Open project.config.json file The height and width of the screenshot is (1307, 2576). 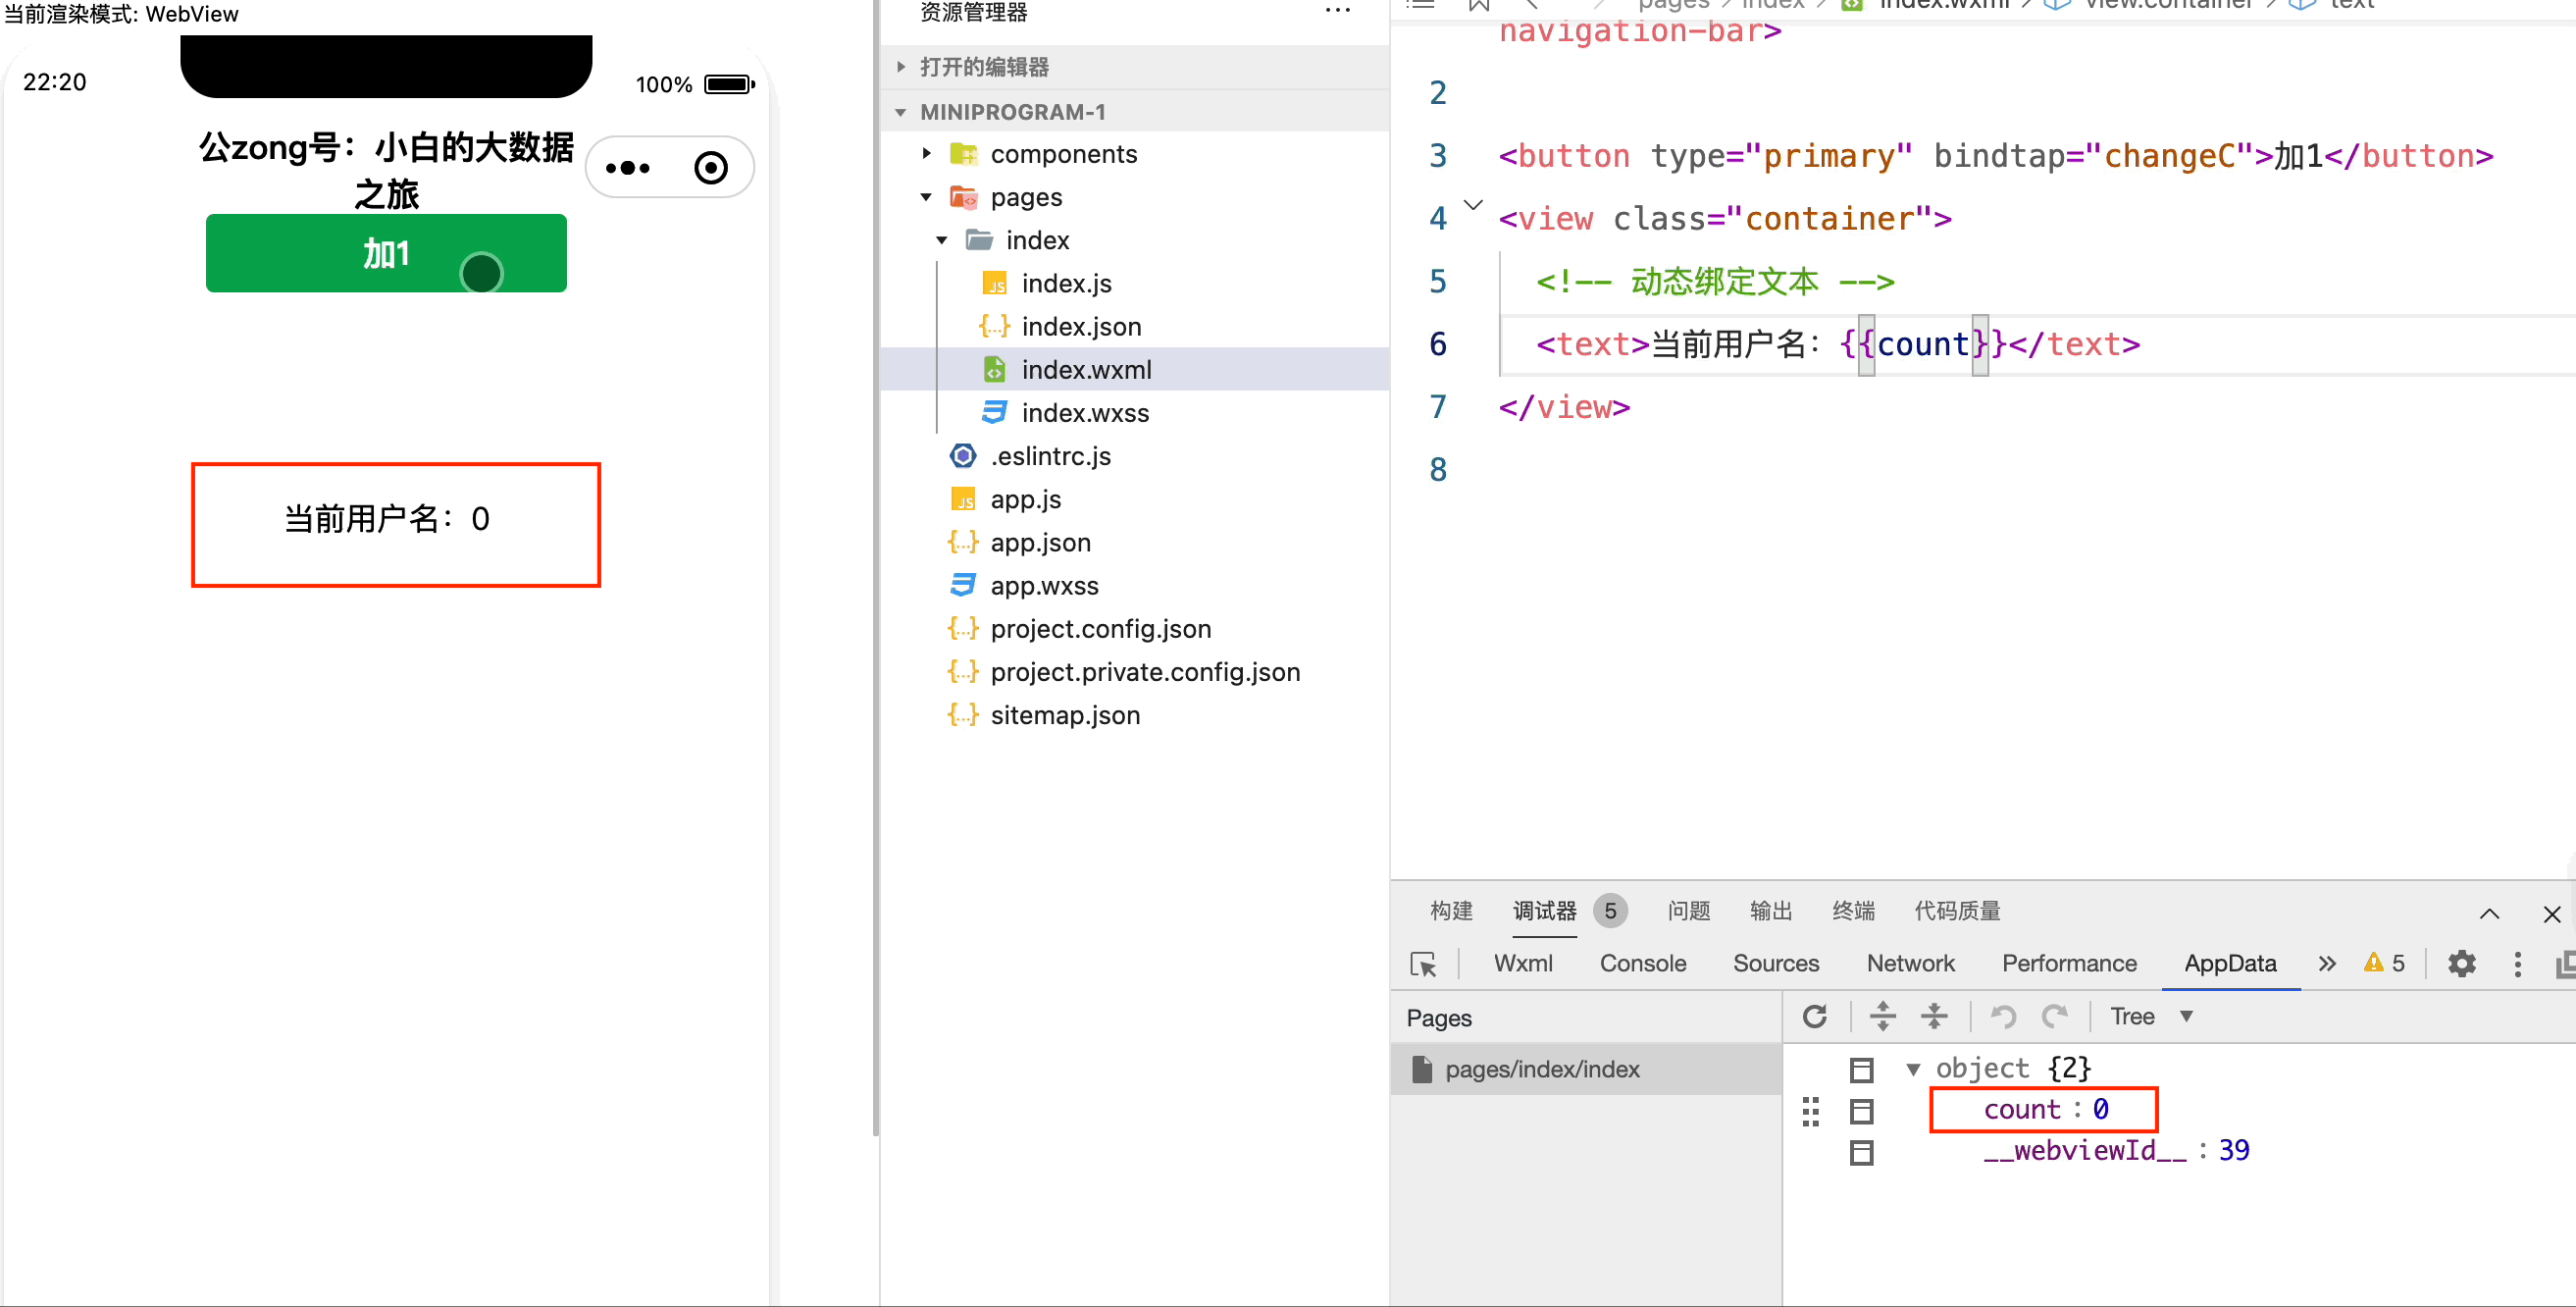pos(1100,628)
